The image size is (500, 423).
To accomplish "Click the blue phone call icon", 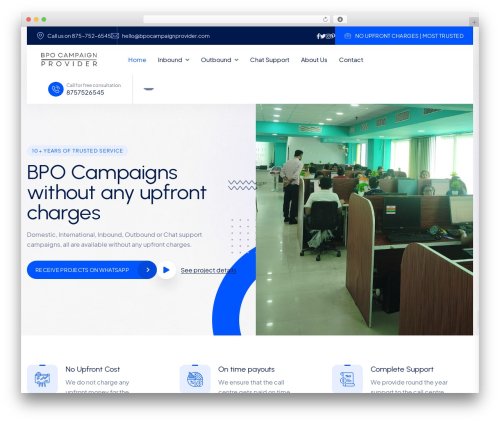I will point(56,89).
